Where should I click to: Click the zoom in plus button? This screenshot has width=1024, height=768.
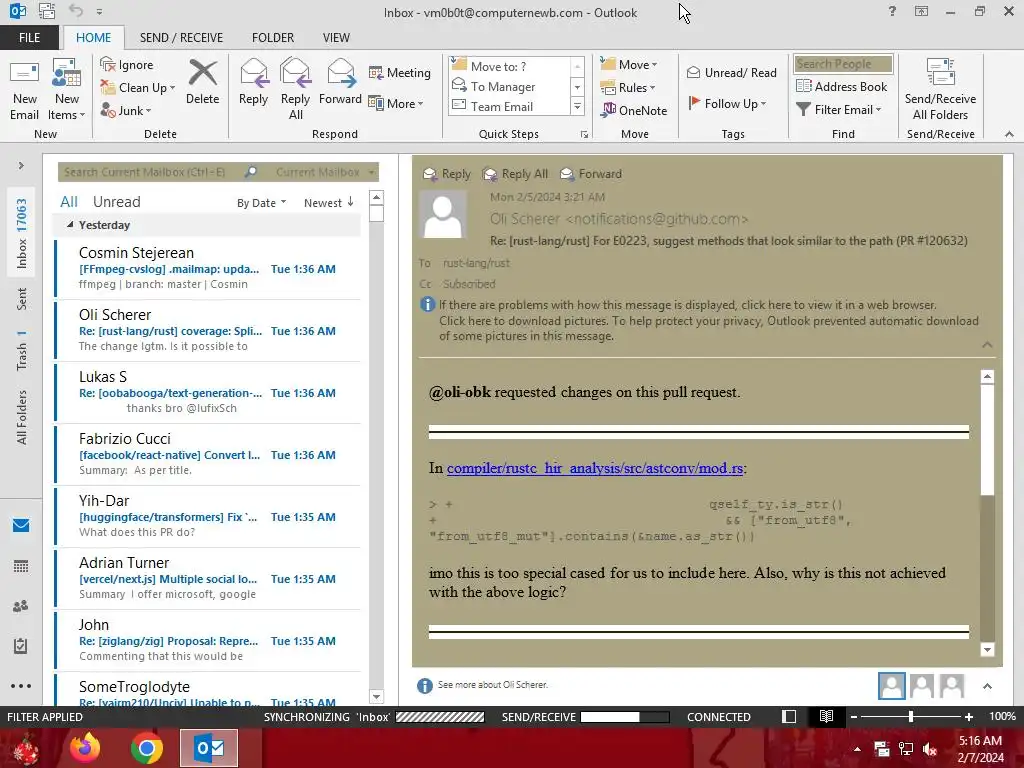[969, 717]
